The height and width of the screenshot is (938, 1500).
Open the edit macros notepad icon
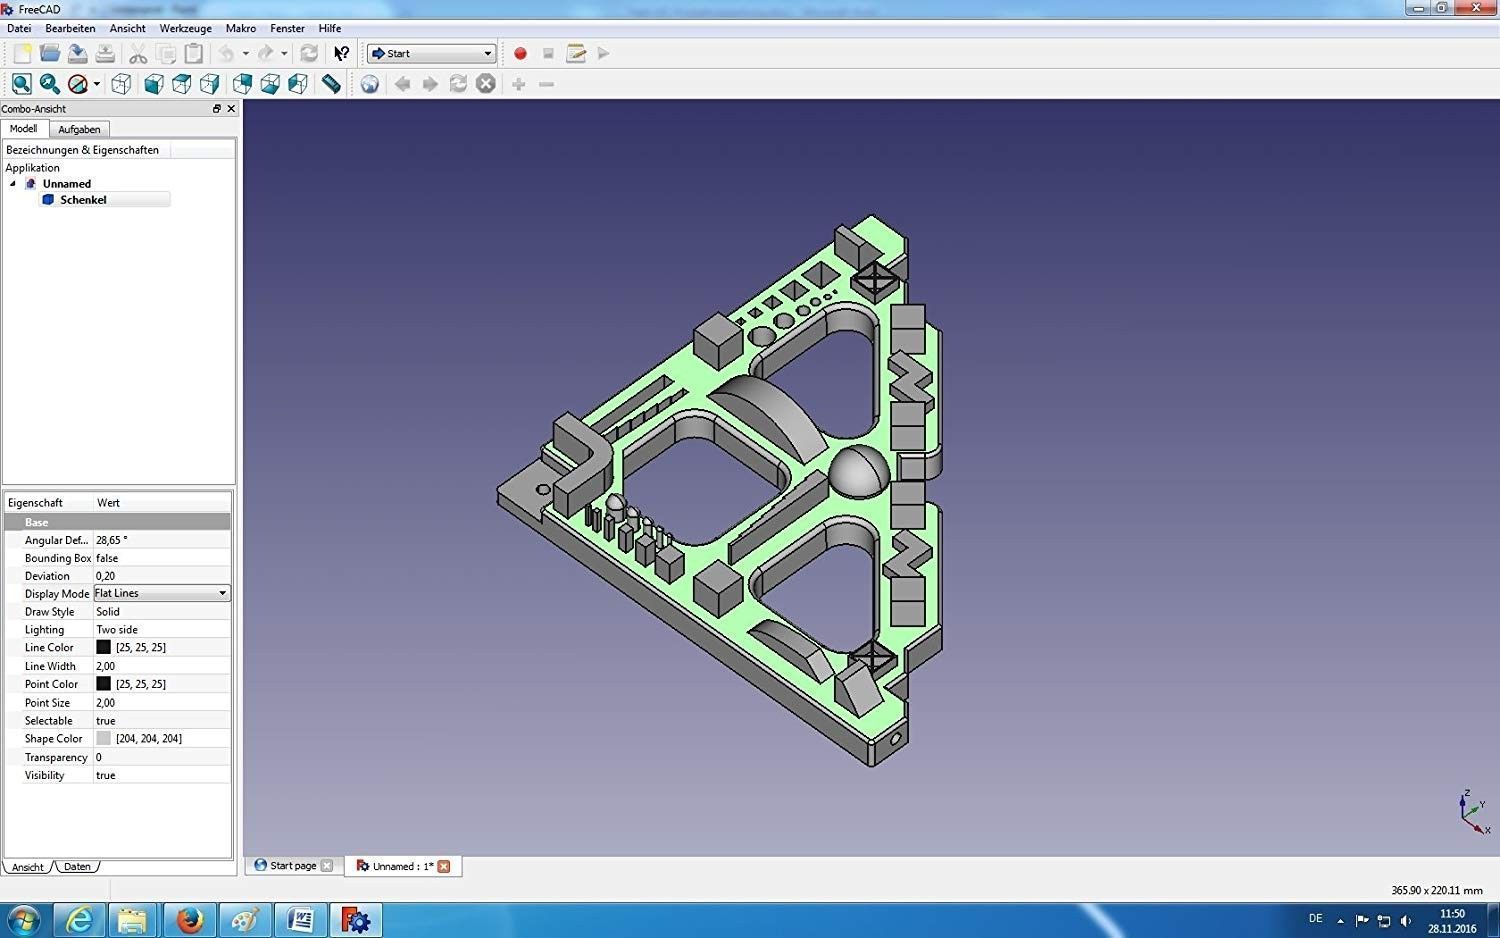(x=576, y=54)
